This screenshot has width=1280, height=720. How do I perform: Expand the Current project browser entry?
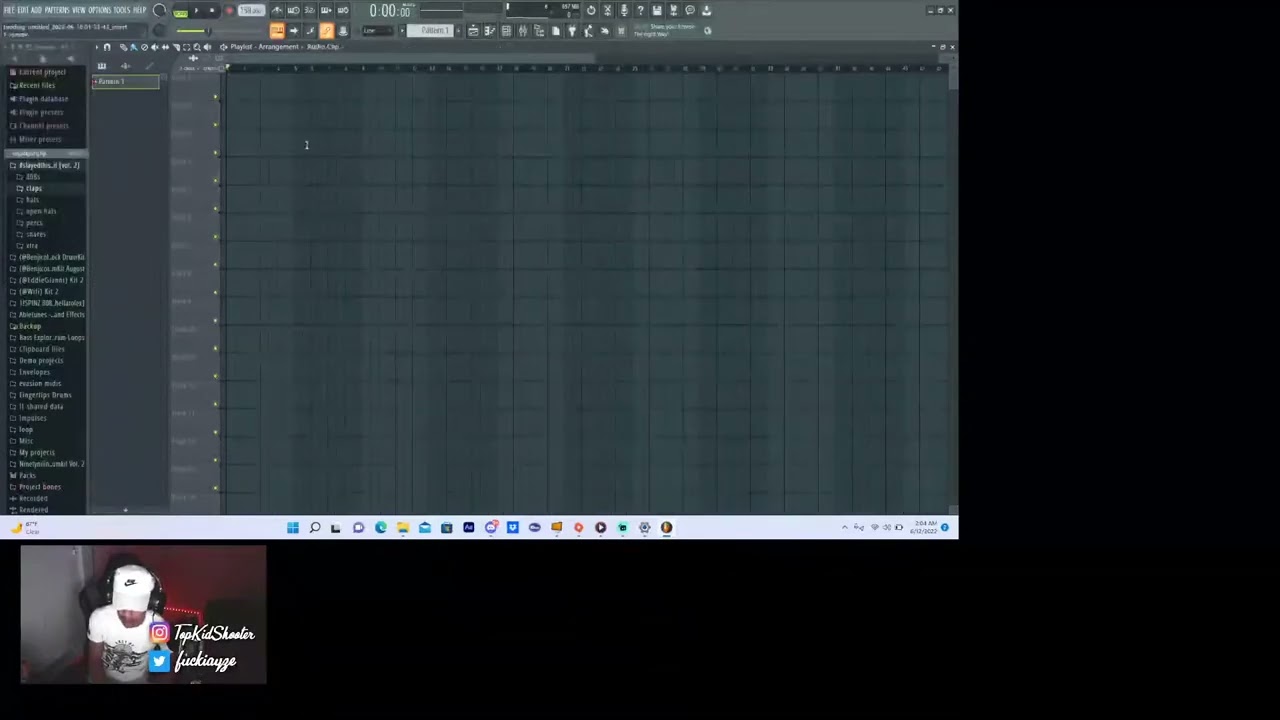tap(42, 72)
